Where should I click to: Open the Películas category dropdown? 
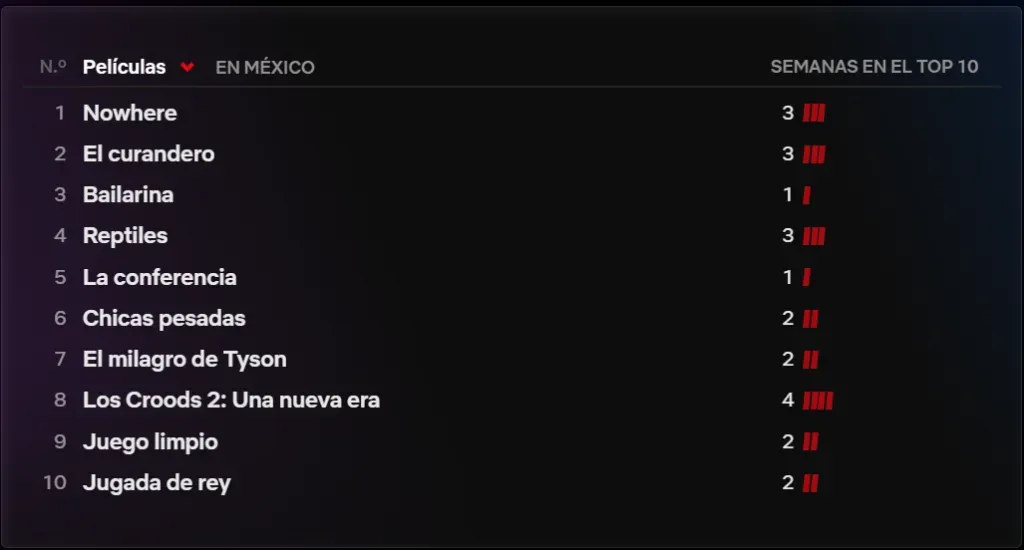tap(125, 67)
